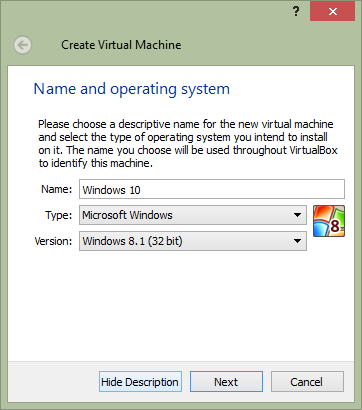
Task: Click the 'Type:' label
Action: pyautogui.click(x=59, y=215)
